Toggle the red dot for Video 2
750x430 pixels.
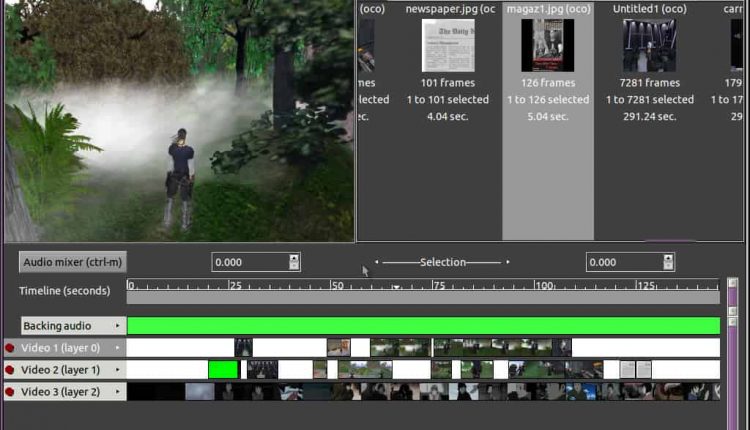tap(9, 370)
